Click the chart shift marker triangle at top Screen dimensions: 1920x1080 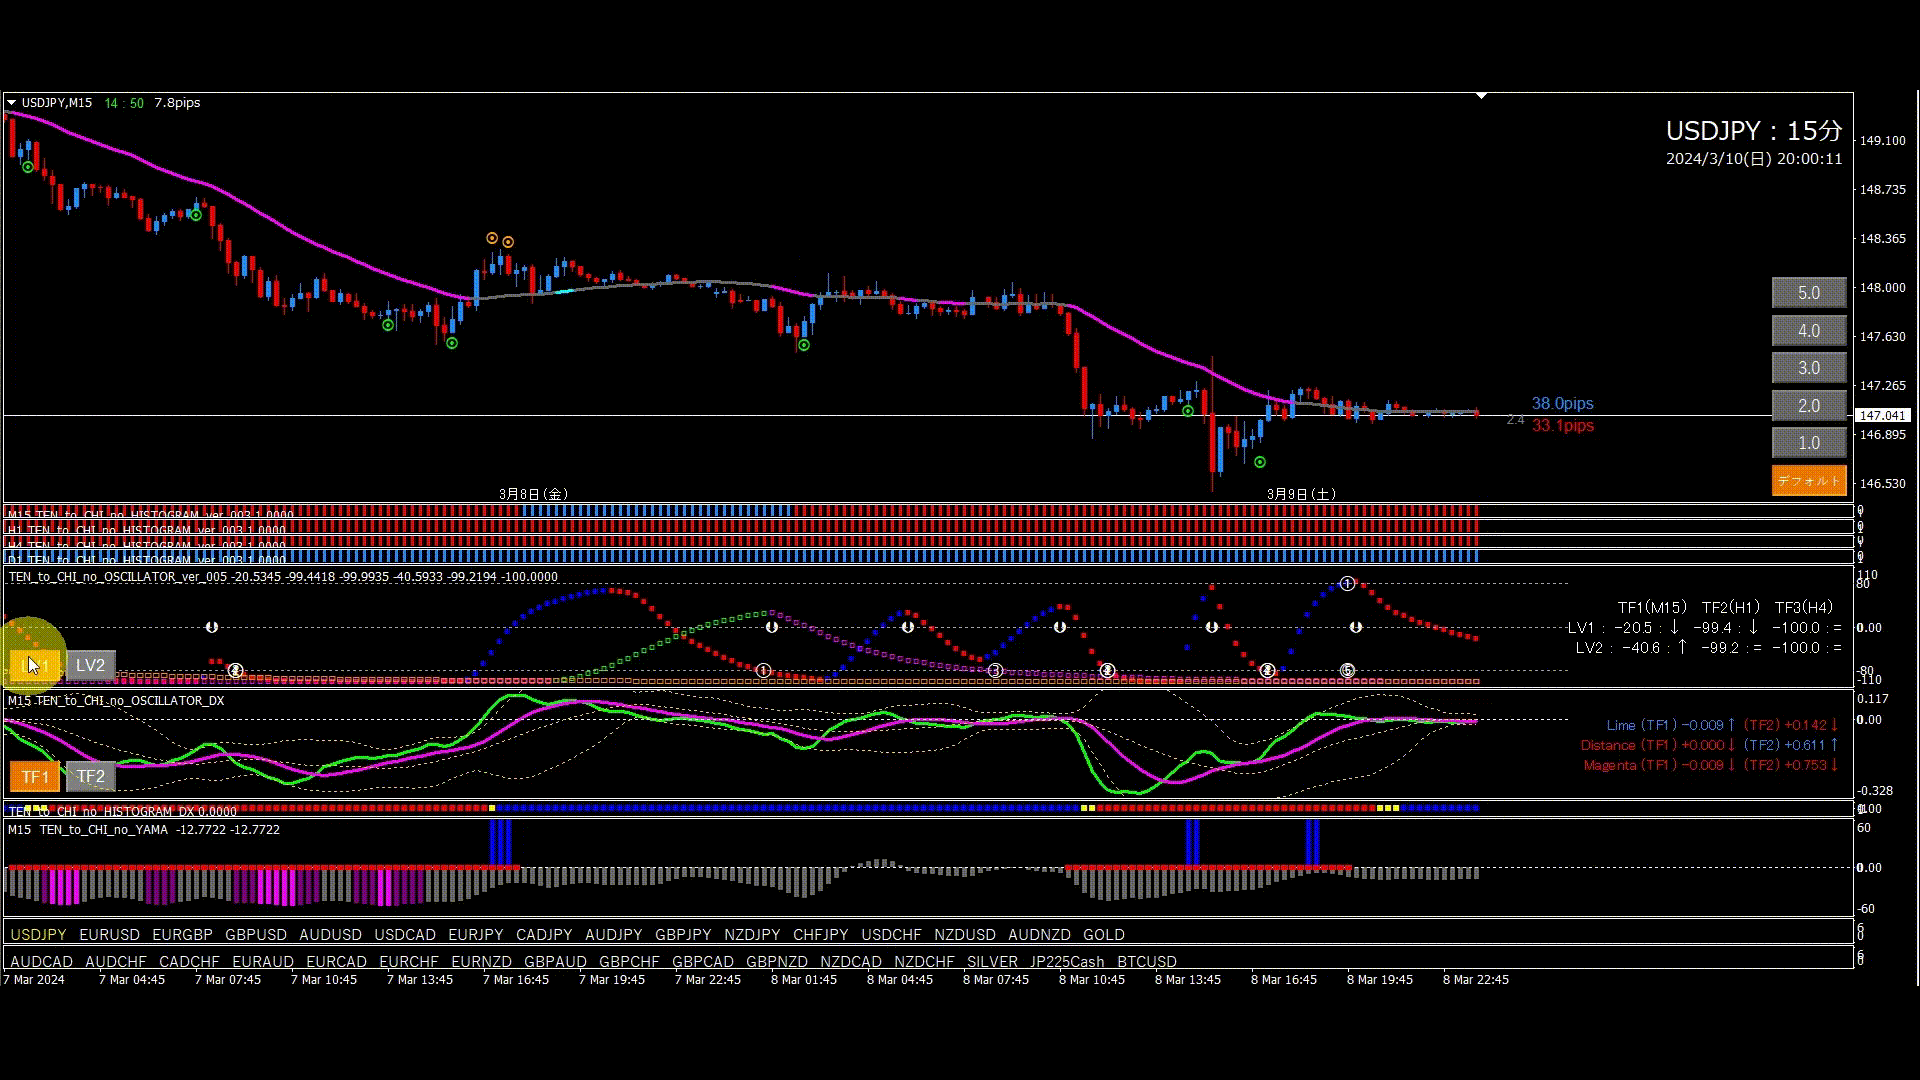1481,96
